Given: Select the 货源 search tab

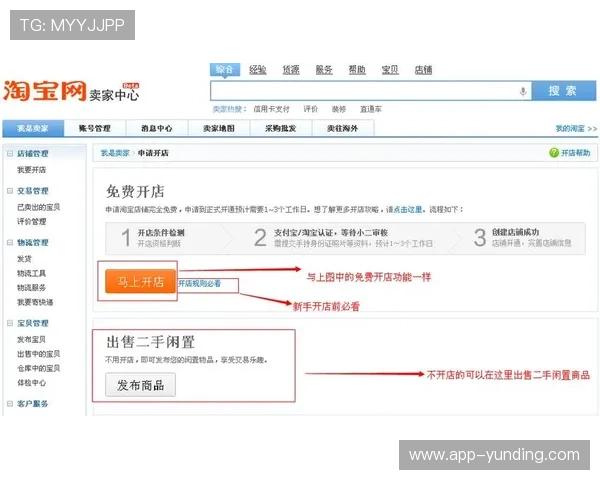Looking at the screenshot, I should click(291, 70).
